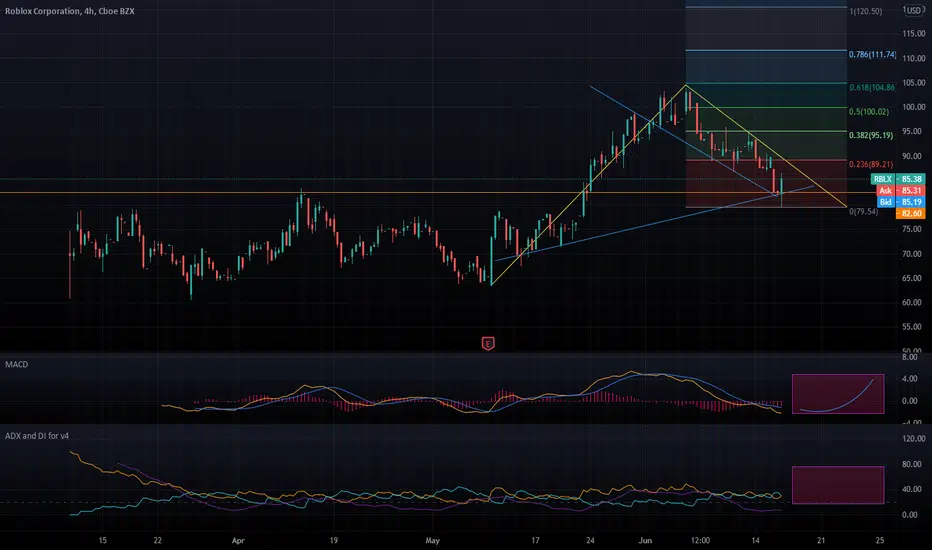Click the Bid 85.19 price tag

tap(901, 202)
